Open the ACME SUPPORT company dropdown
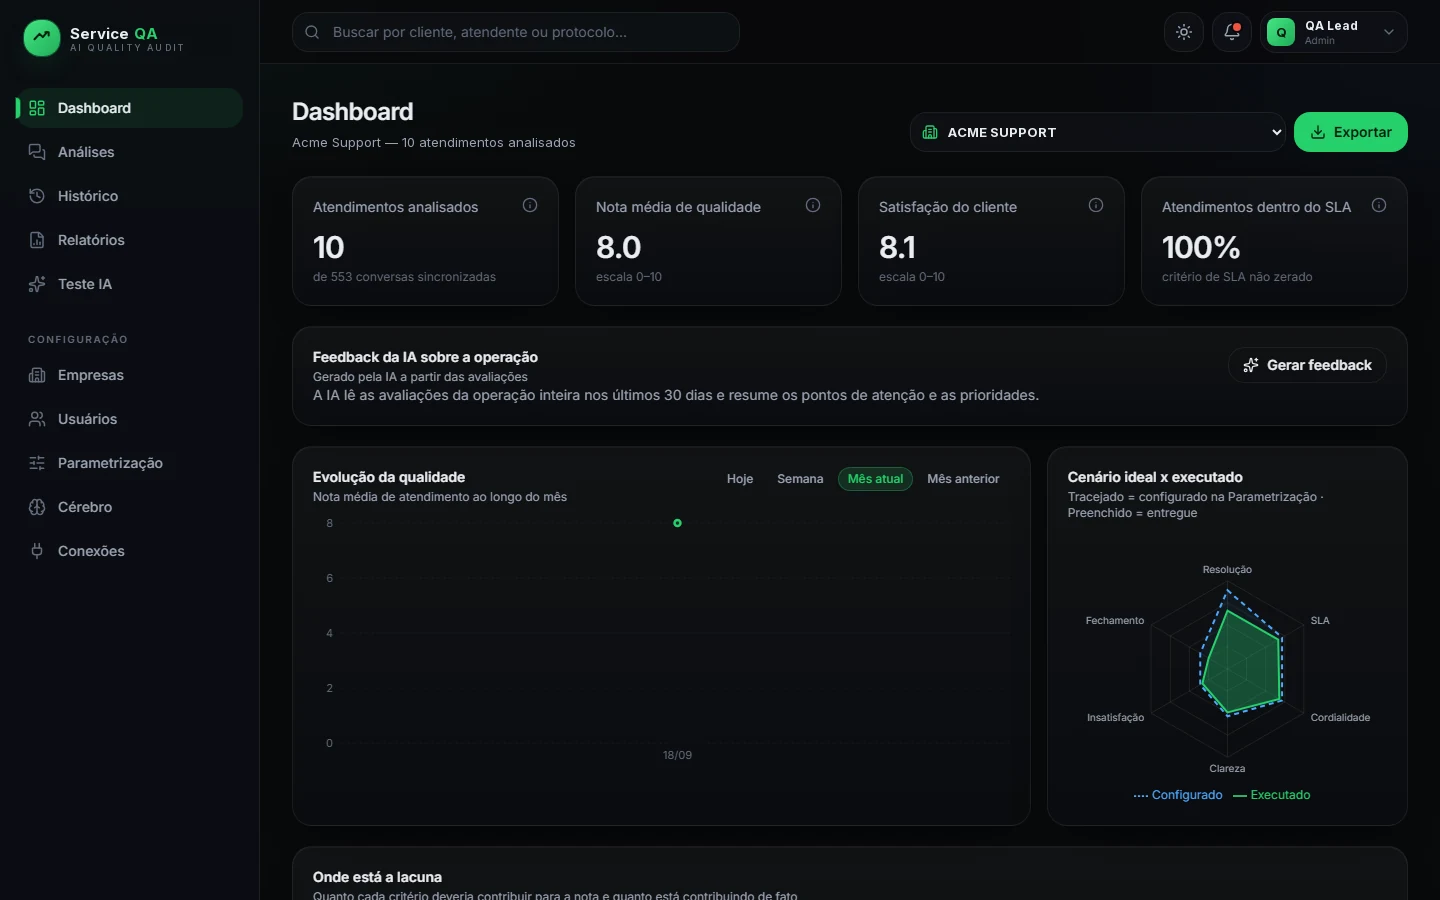Viewport: 1440px width, 900px height. point(1098,132)
